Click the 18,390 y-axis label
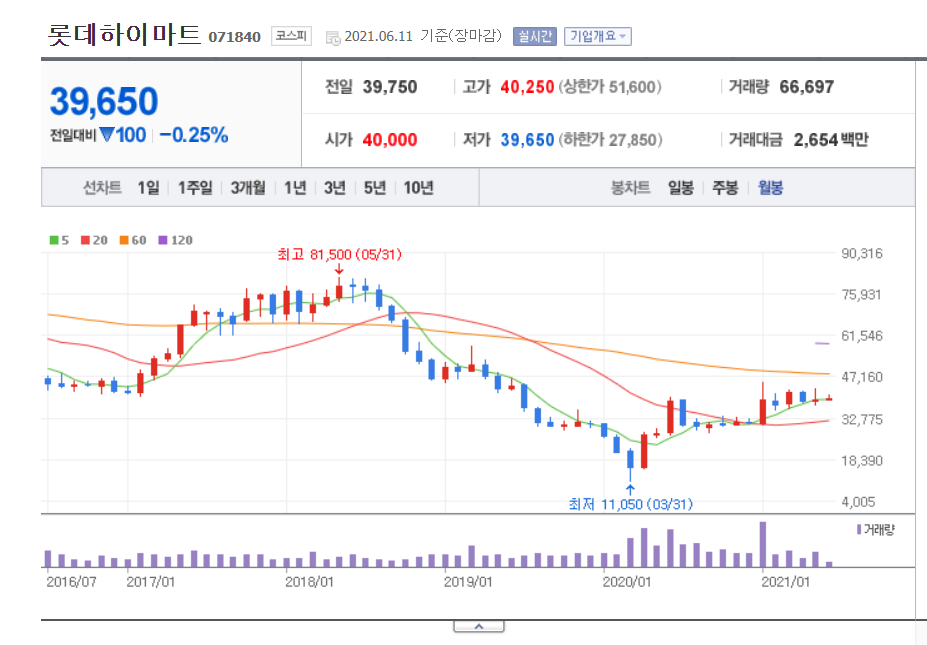The height and width of the screenshot is (645, 927). point(862,461)
